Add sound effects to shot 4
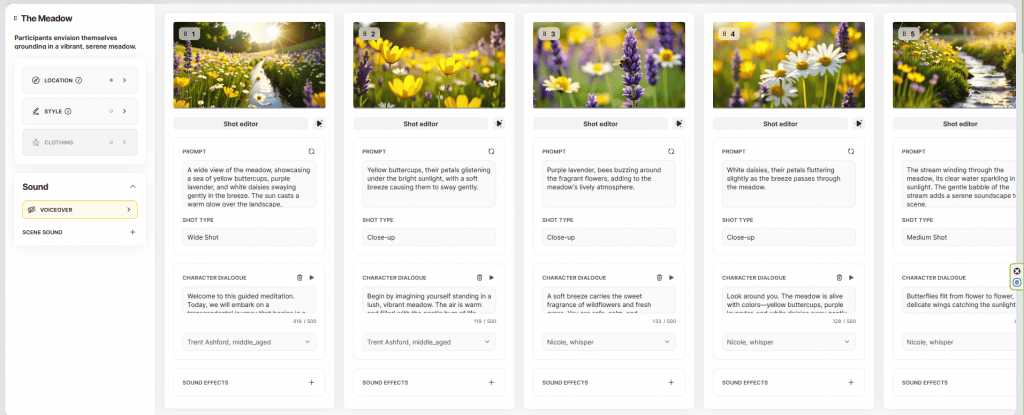This screenshot has height=415, width=1024. pos(850,382)
